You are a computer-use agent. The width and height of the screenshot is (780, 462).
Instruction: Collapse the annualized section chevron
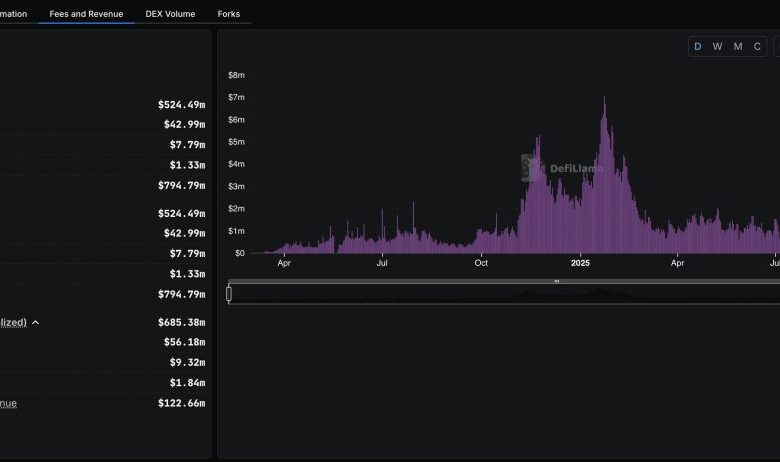click(x=36, y=323)
